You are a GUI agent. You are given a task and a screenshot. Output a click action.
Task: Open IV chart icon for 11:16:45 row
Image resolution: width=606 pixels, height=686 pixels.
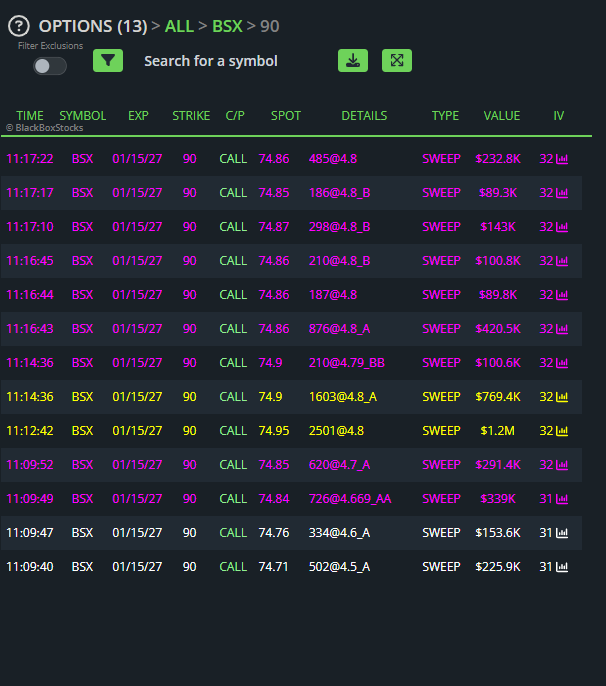[x=562, y=261]
